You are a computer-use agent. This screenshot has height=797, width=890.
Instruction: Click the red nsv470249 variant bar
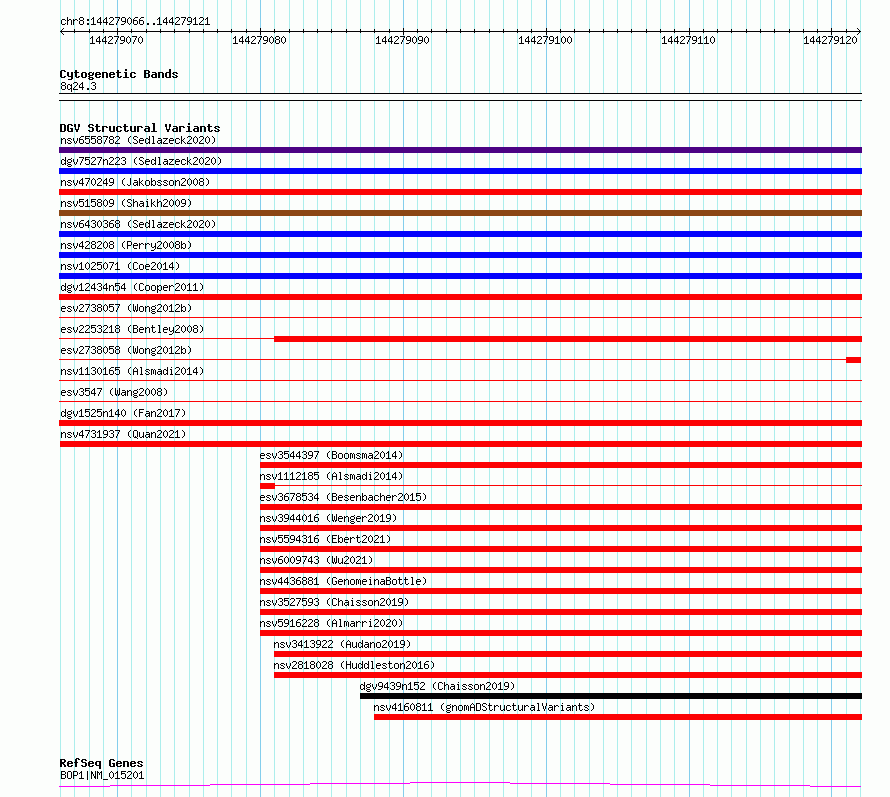[x=460, y=192]
